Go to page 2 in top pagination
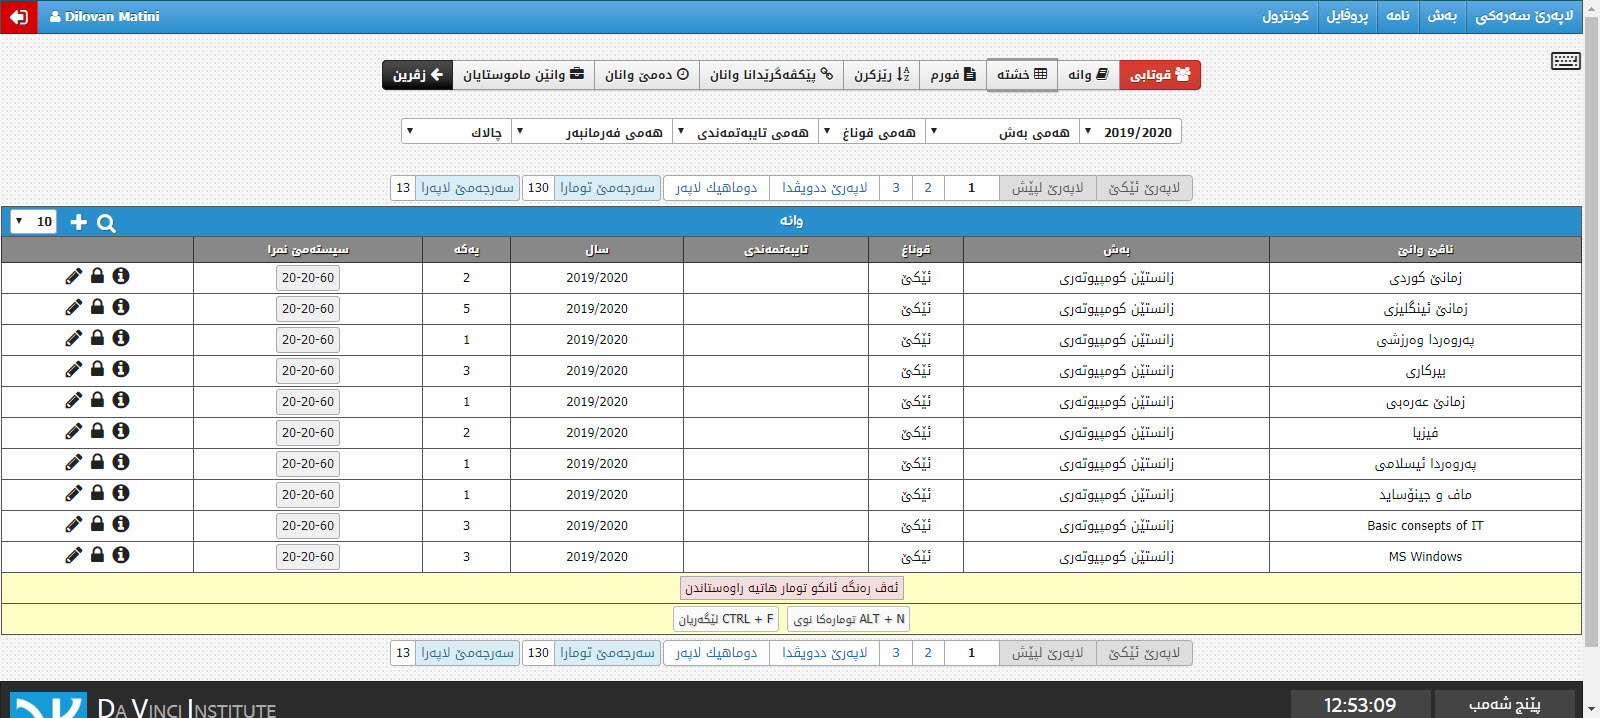1600x718 pixels. [928, 188]
